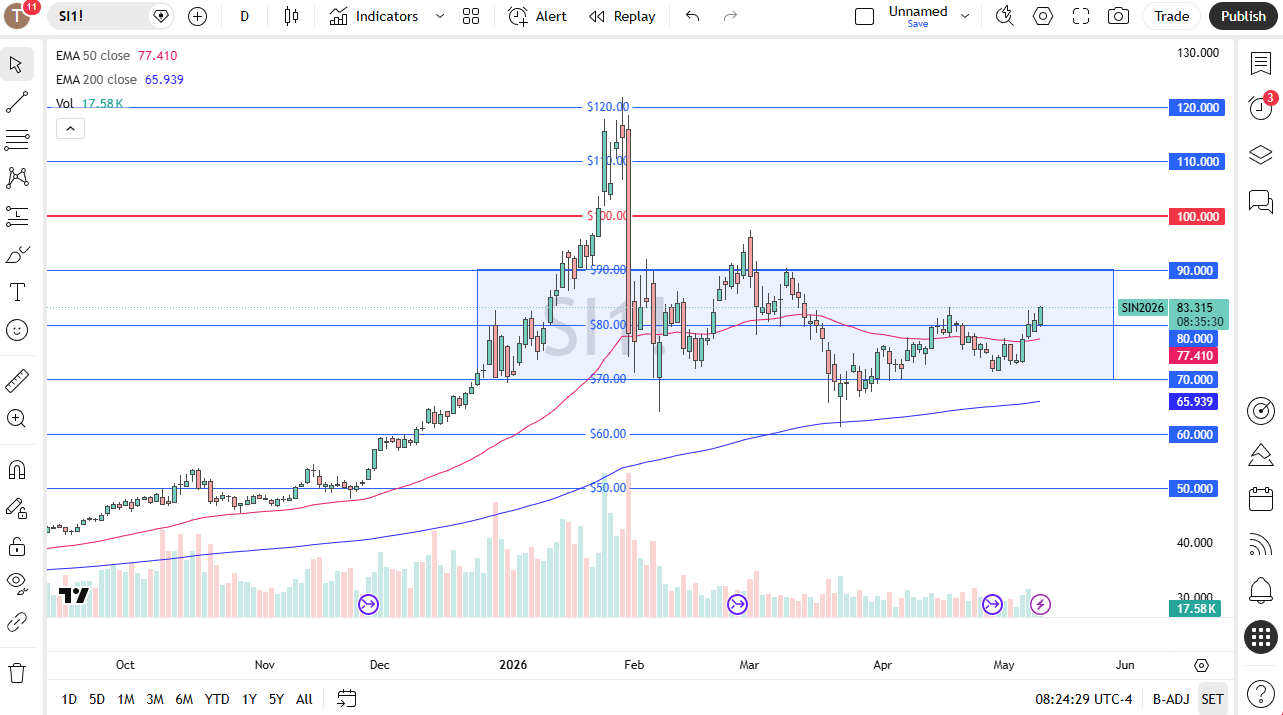Add symbol with compare plus button
Screen dimensions: 1283x715
197,16
